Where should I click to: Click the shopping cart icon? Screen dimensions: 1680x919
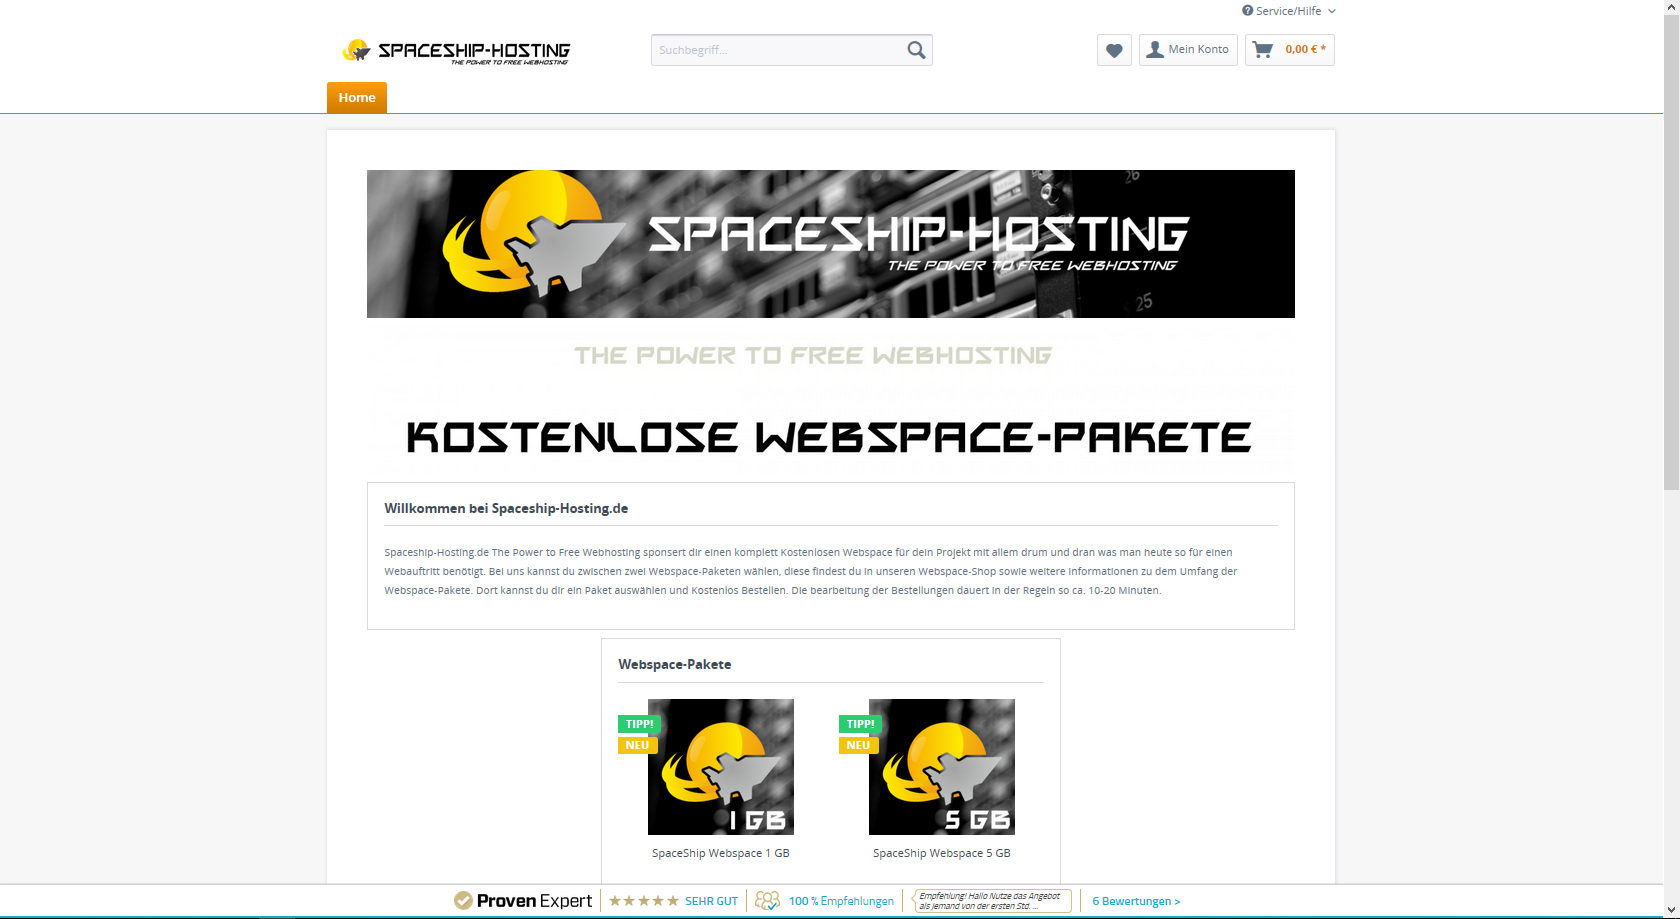(x=1263, y=50)
